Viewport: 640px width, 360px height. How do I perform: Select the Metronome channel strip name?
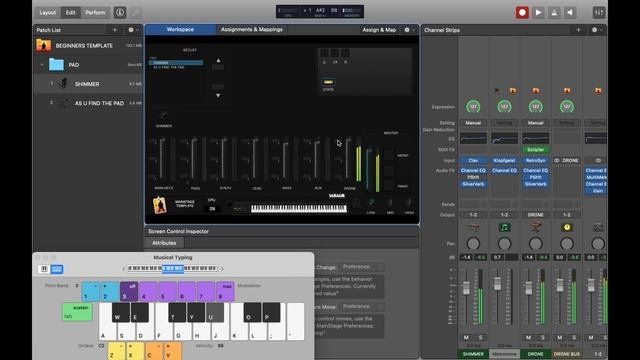pyautogui.click(x=504, y=354)
